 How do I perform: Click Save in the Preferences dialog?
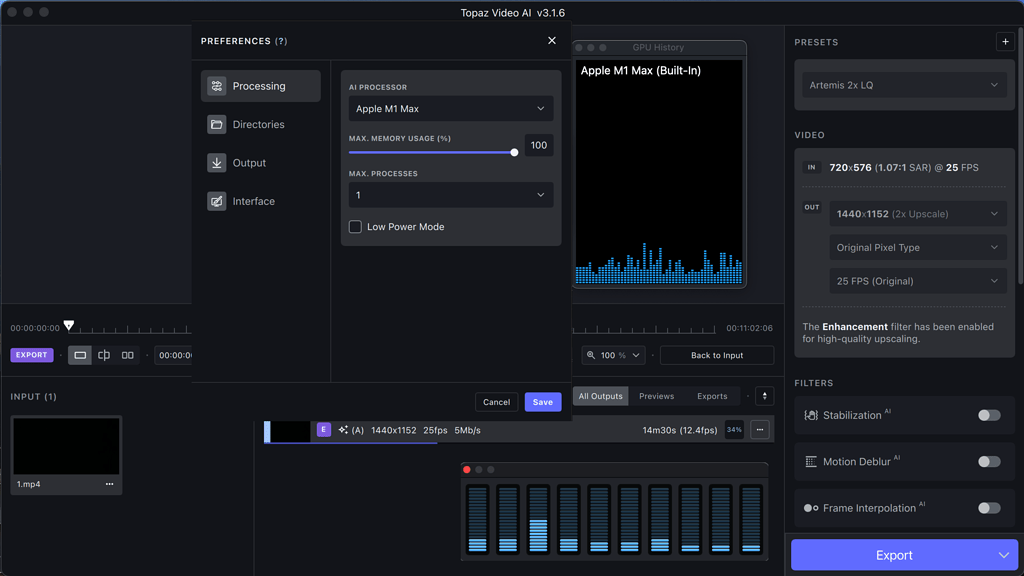542,402
